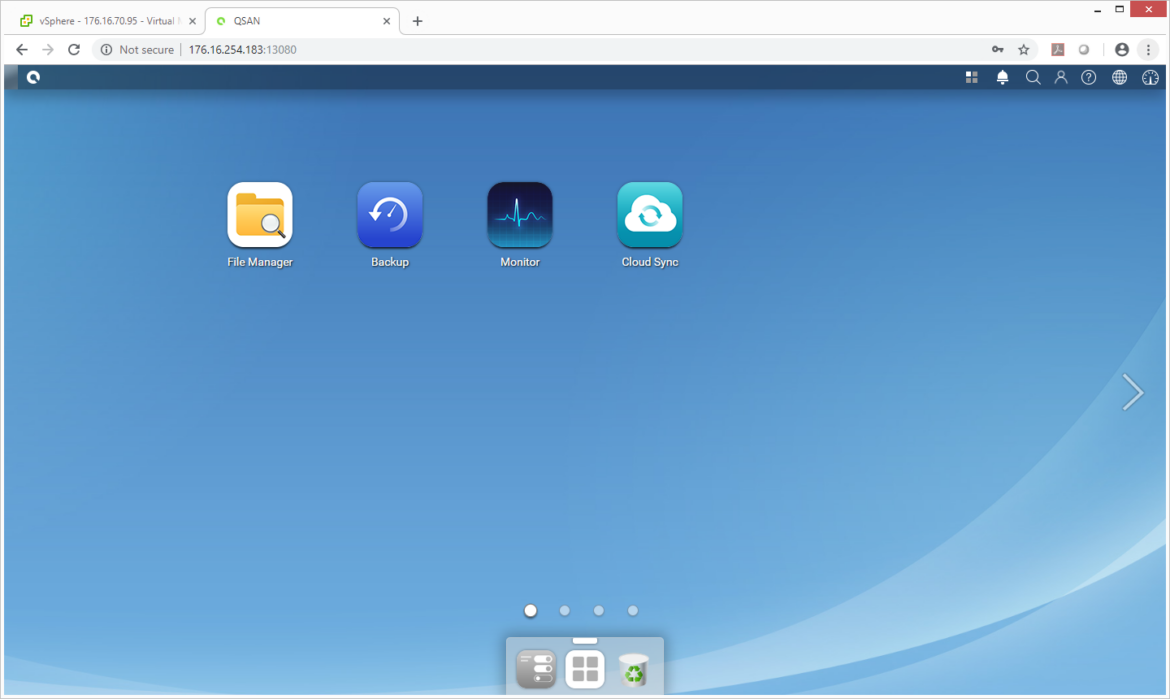
Task: Switch to the fourth page dot
Action: pyautogui.click(x=633, y=610)
